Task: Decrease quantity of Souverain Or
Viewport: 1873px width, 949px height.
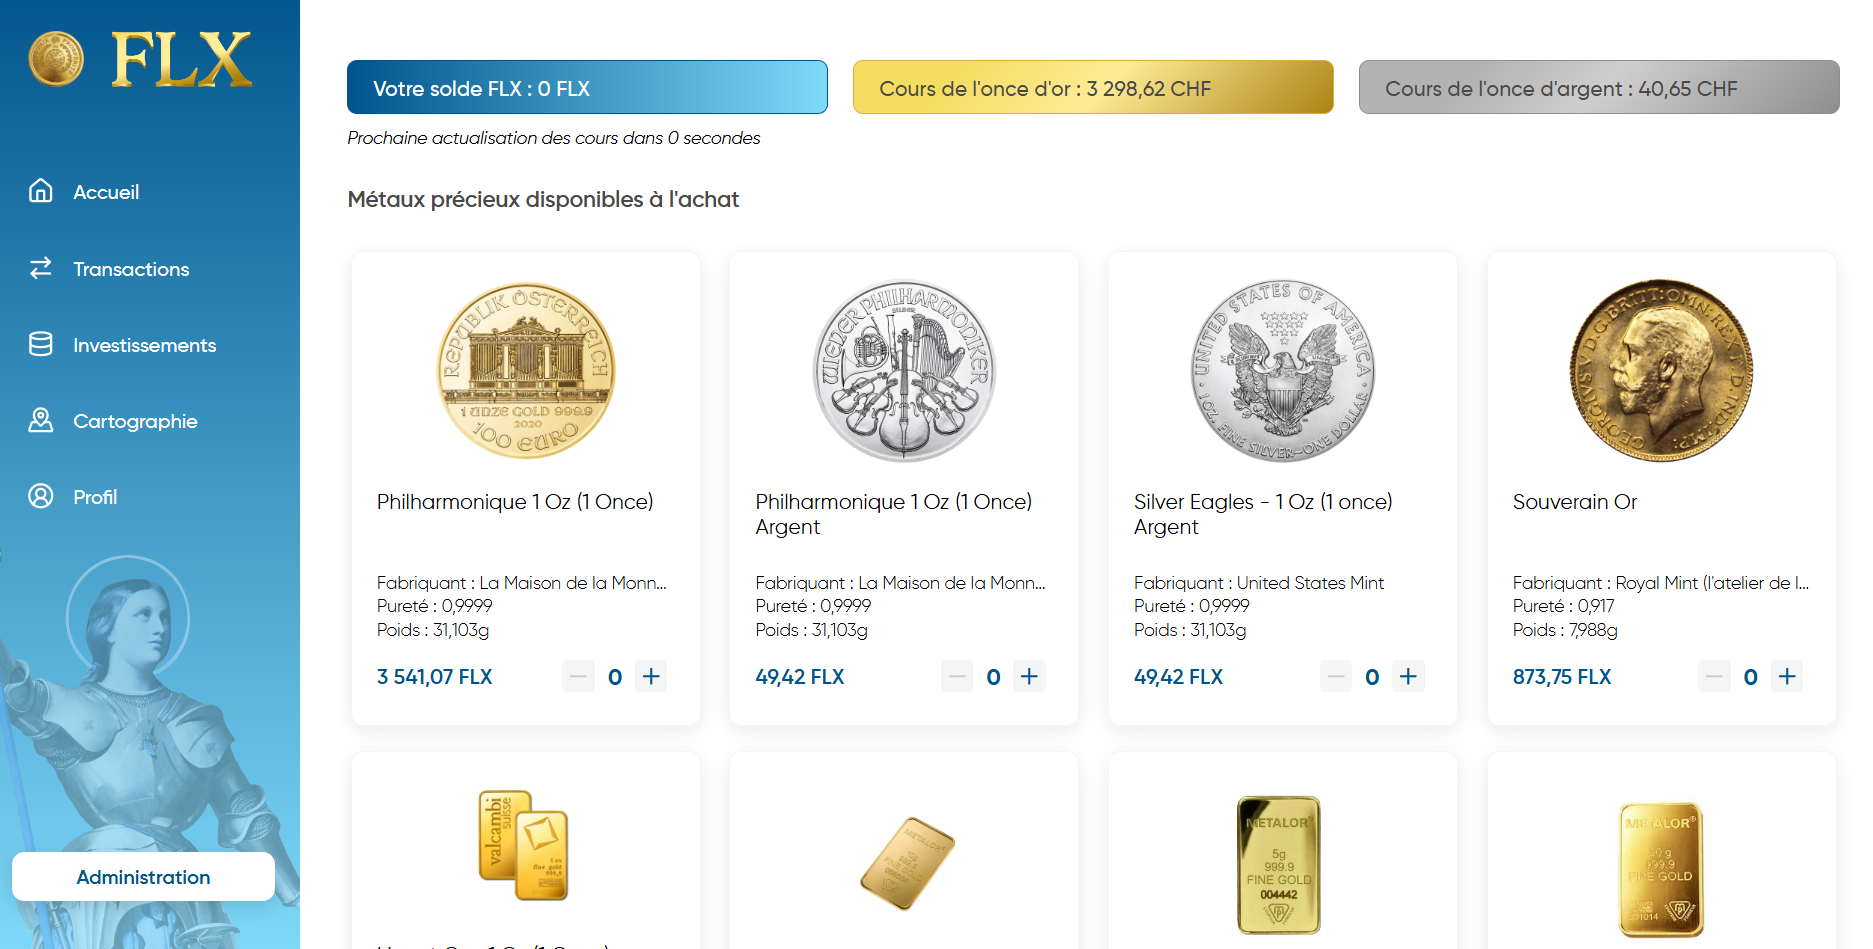Action: [x=1714, y=677]
